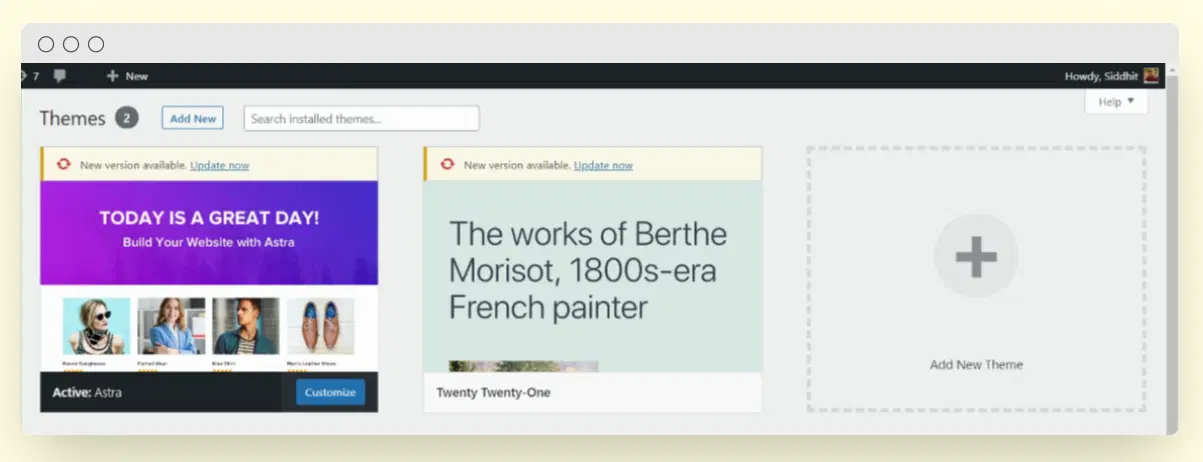Image resolution: width=1203 pixels, height=462 pixels.
Task: Click the large plus icon for new theme
Action: tap(975, 257)
